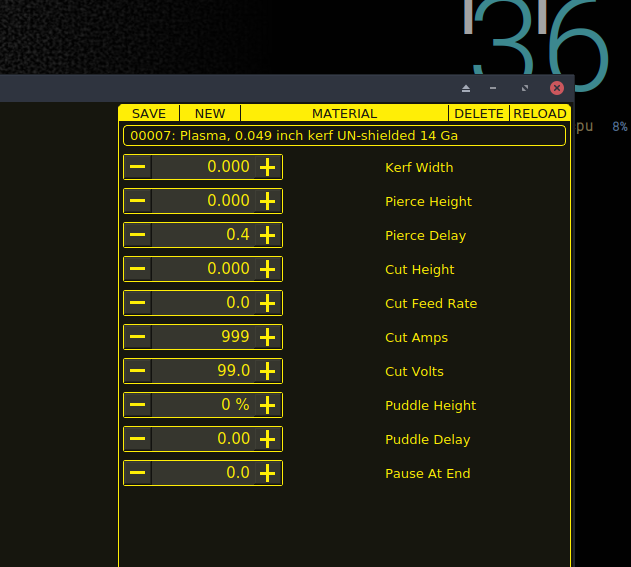Edit the Pierce Height field value
The width and height of the screenshot is (631, 567).
pyautogui.click(x=203, y=201)
